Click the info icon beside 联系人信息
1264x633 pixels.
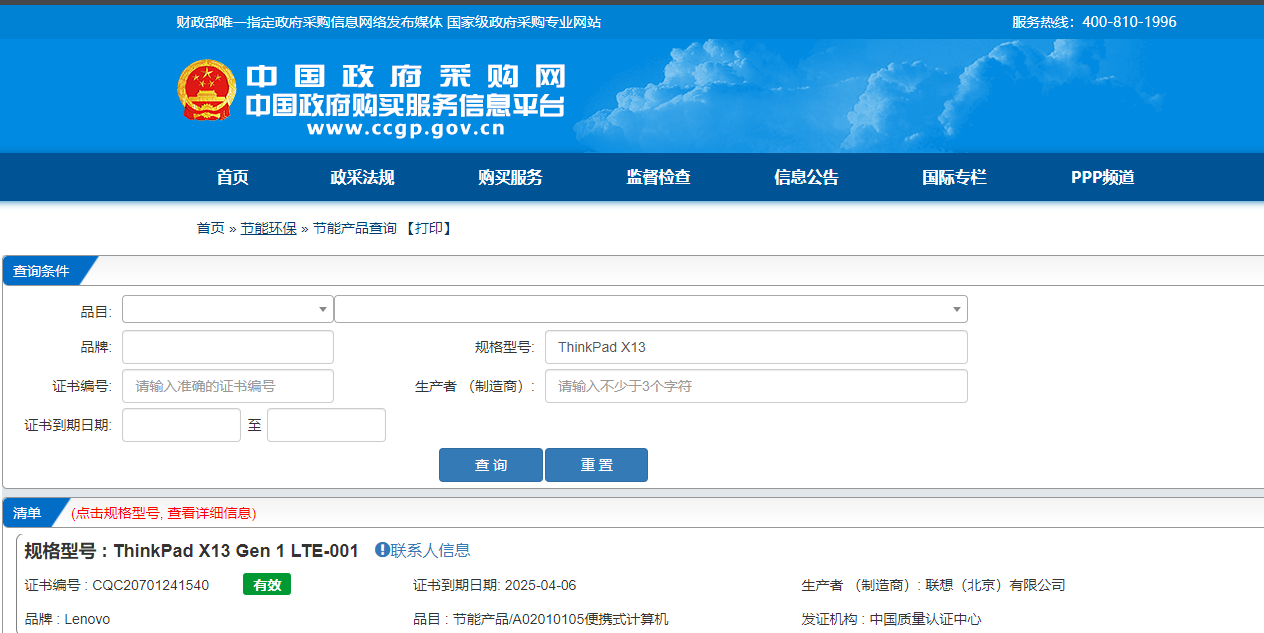click(382, 550)
